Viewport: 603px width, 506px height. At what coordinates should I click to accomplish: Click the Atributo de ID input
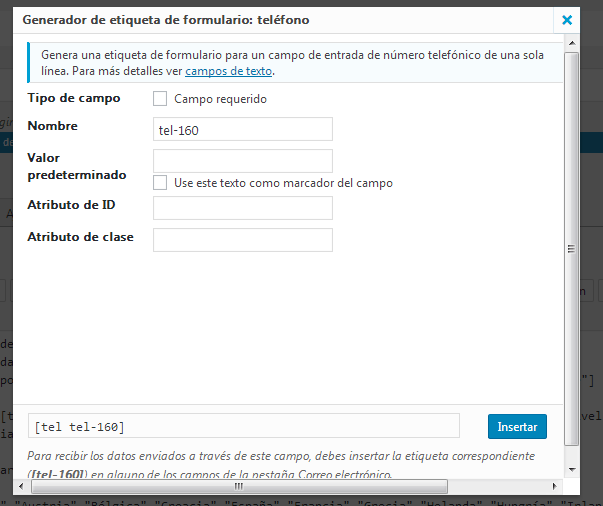tap(243, 208)
